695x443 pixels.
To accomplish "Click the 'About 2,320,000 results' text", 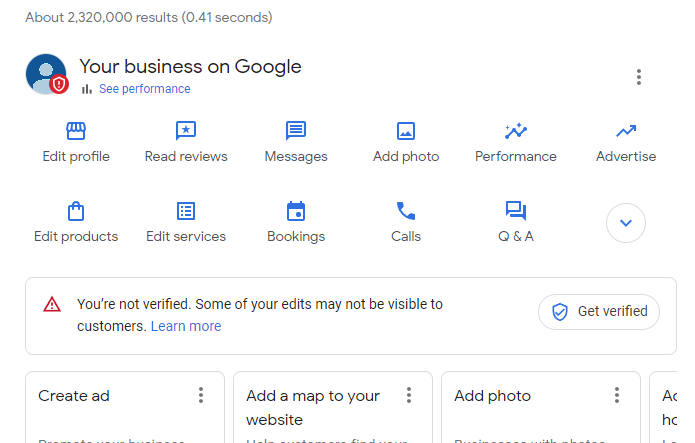I will point(148,17).
